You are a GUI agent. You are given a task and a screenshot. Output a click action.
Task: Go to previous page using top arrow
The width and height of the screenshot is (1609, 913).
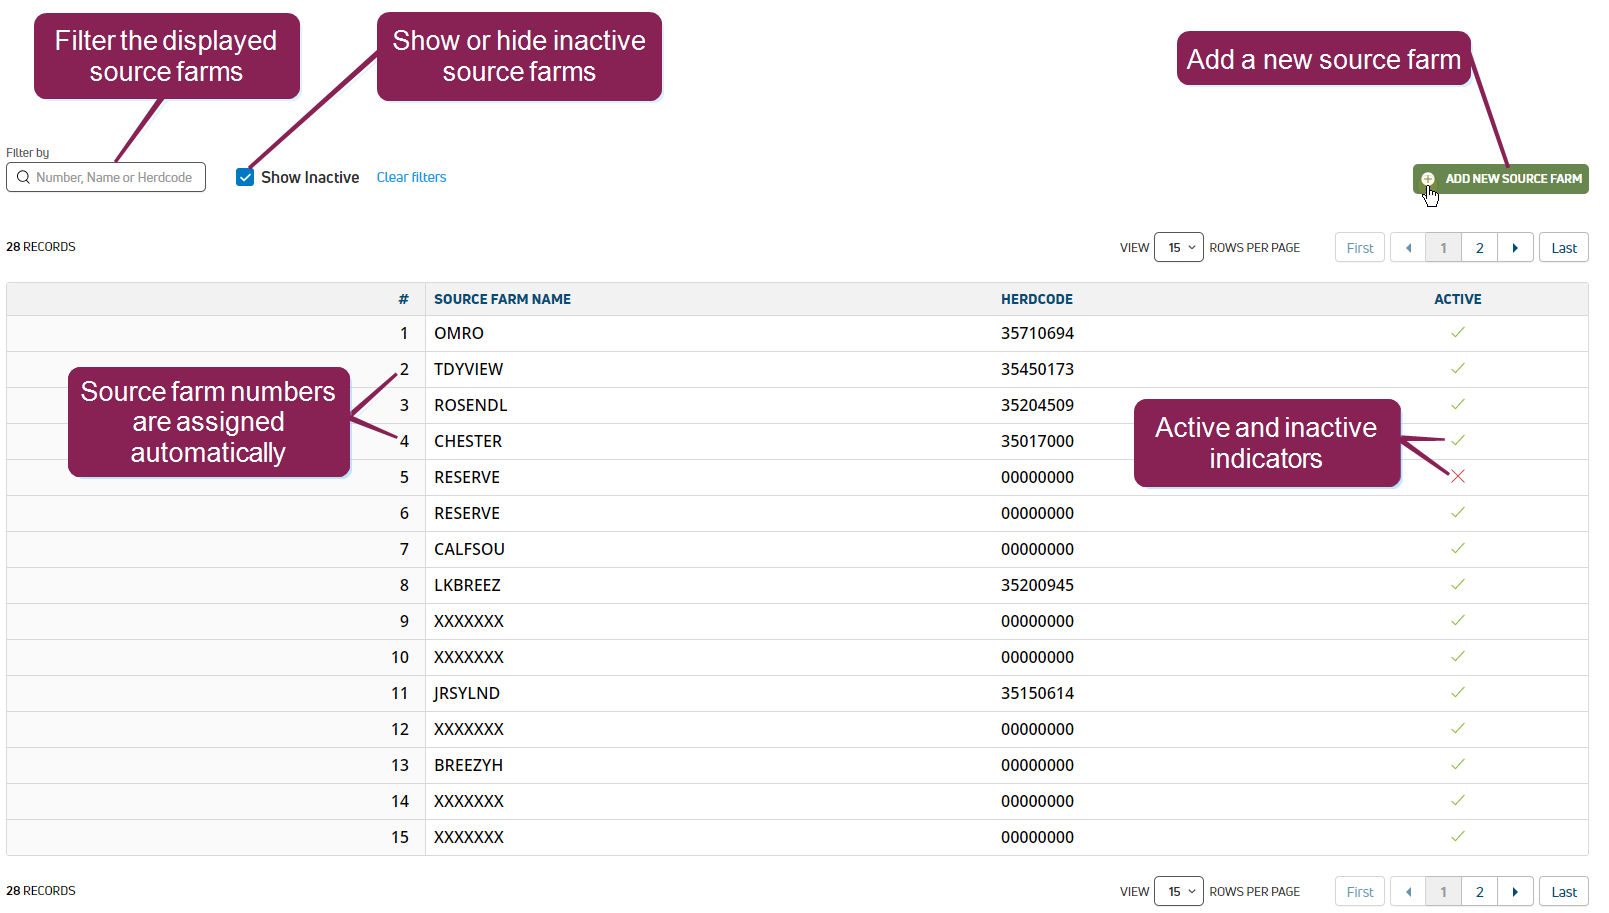1408,248
